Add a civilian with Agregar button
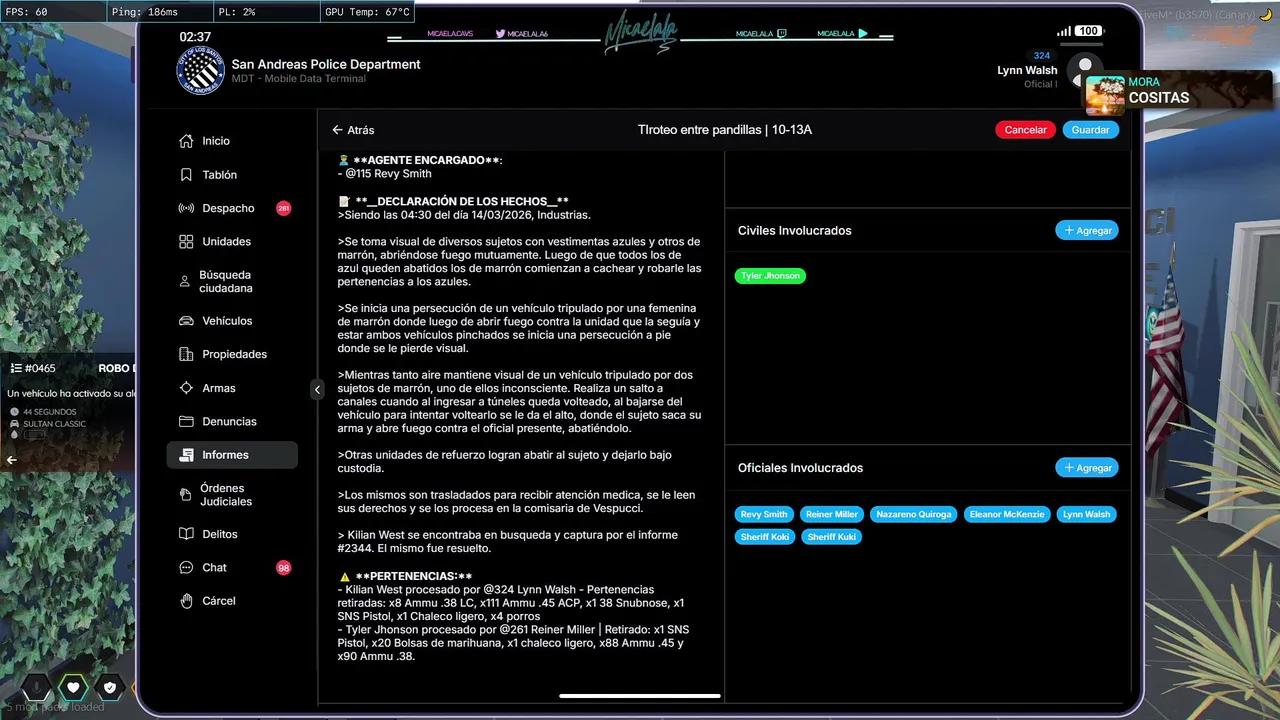 pos(1087,230)
